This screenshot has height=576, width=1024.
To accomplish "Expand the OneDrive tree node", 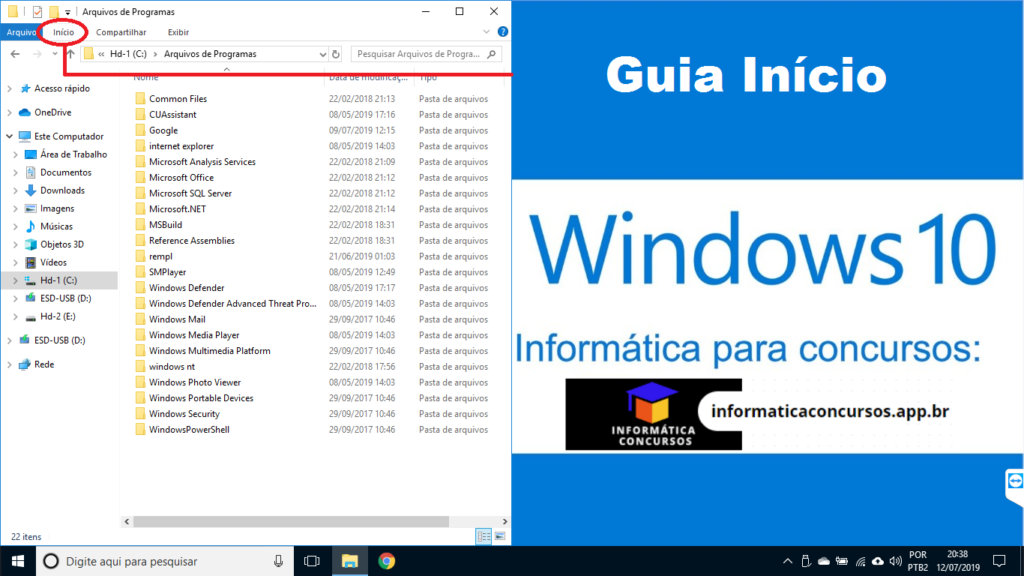I will [10, 112].
